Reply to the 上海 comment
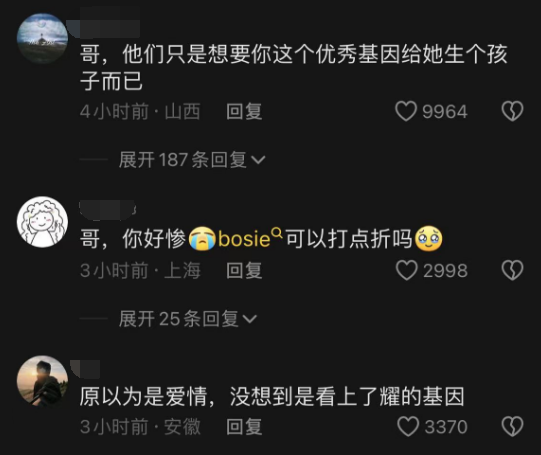This screenshot has width=541, height=455. point(244,270)
